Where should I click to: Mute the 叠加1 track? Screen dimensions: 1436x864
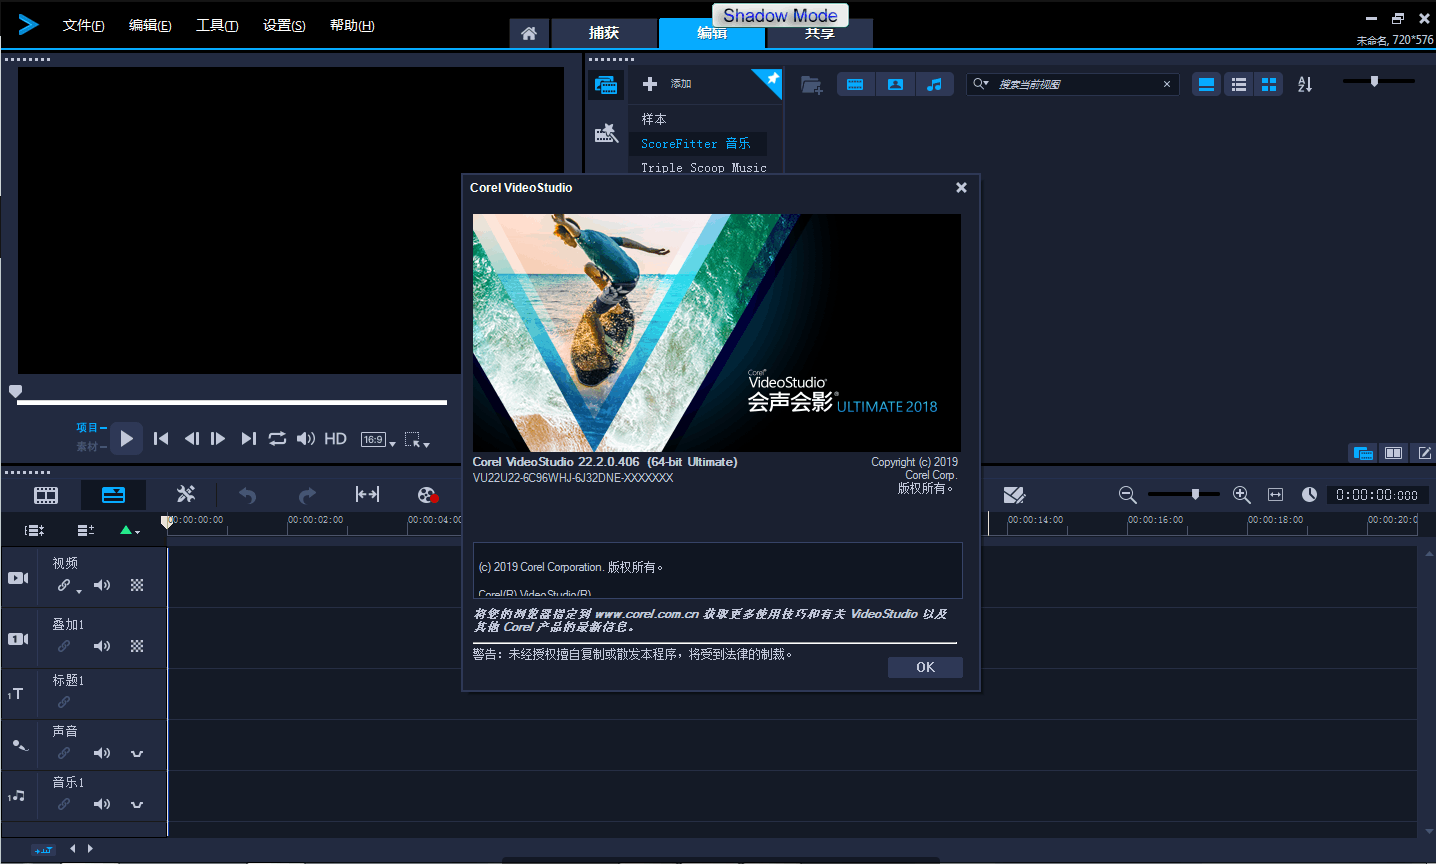(102, 646)
